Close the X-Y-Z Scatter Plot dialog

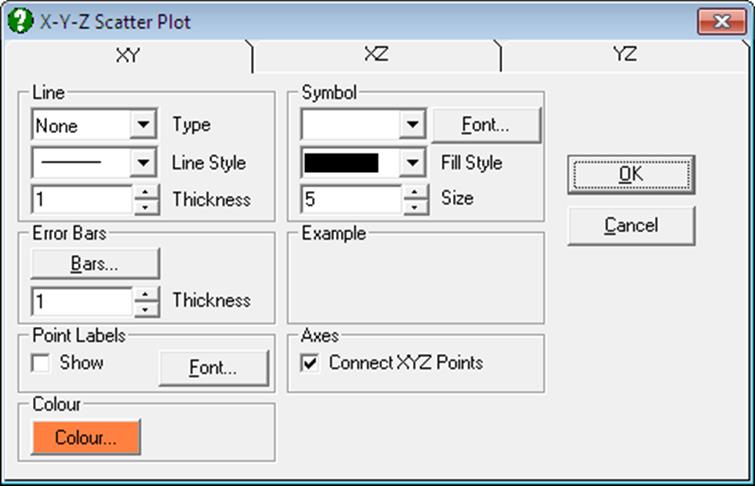click(x=721, y=22)
